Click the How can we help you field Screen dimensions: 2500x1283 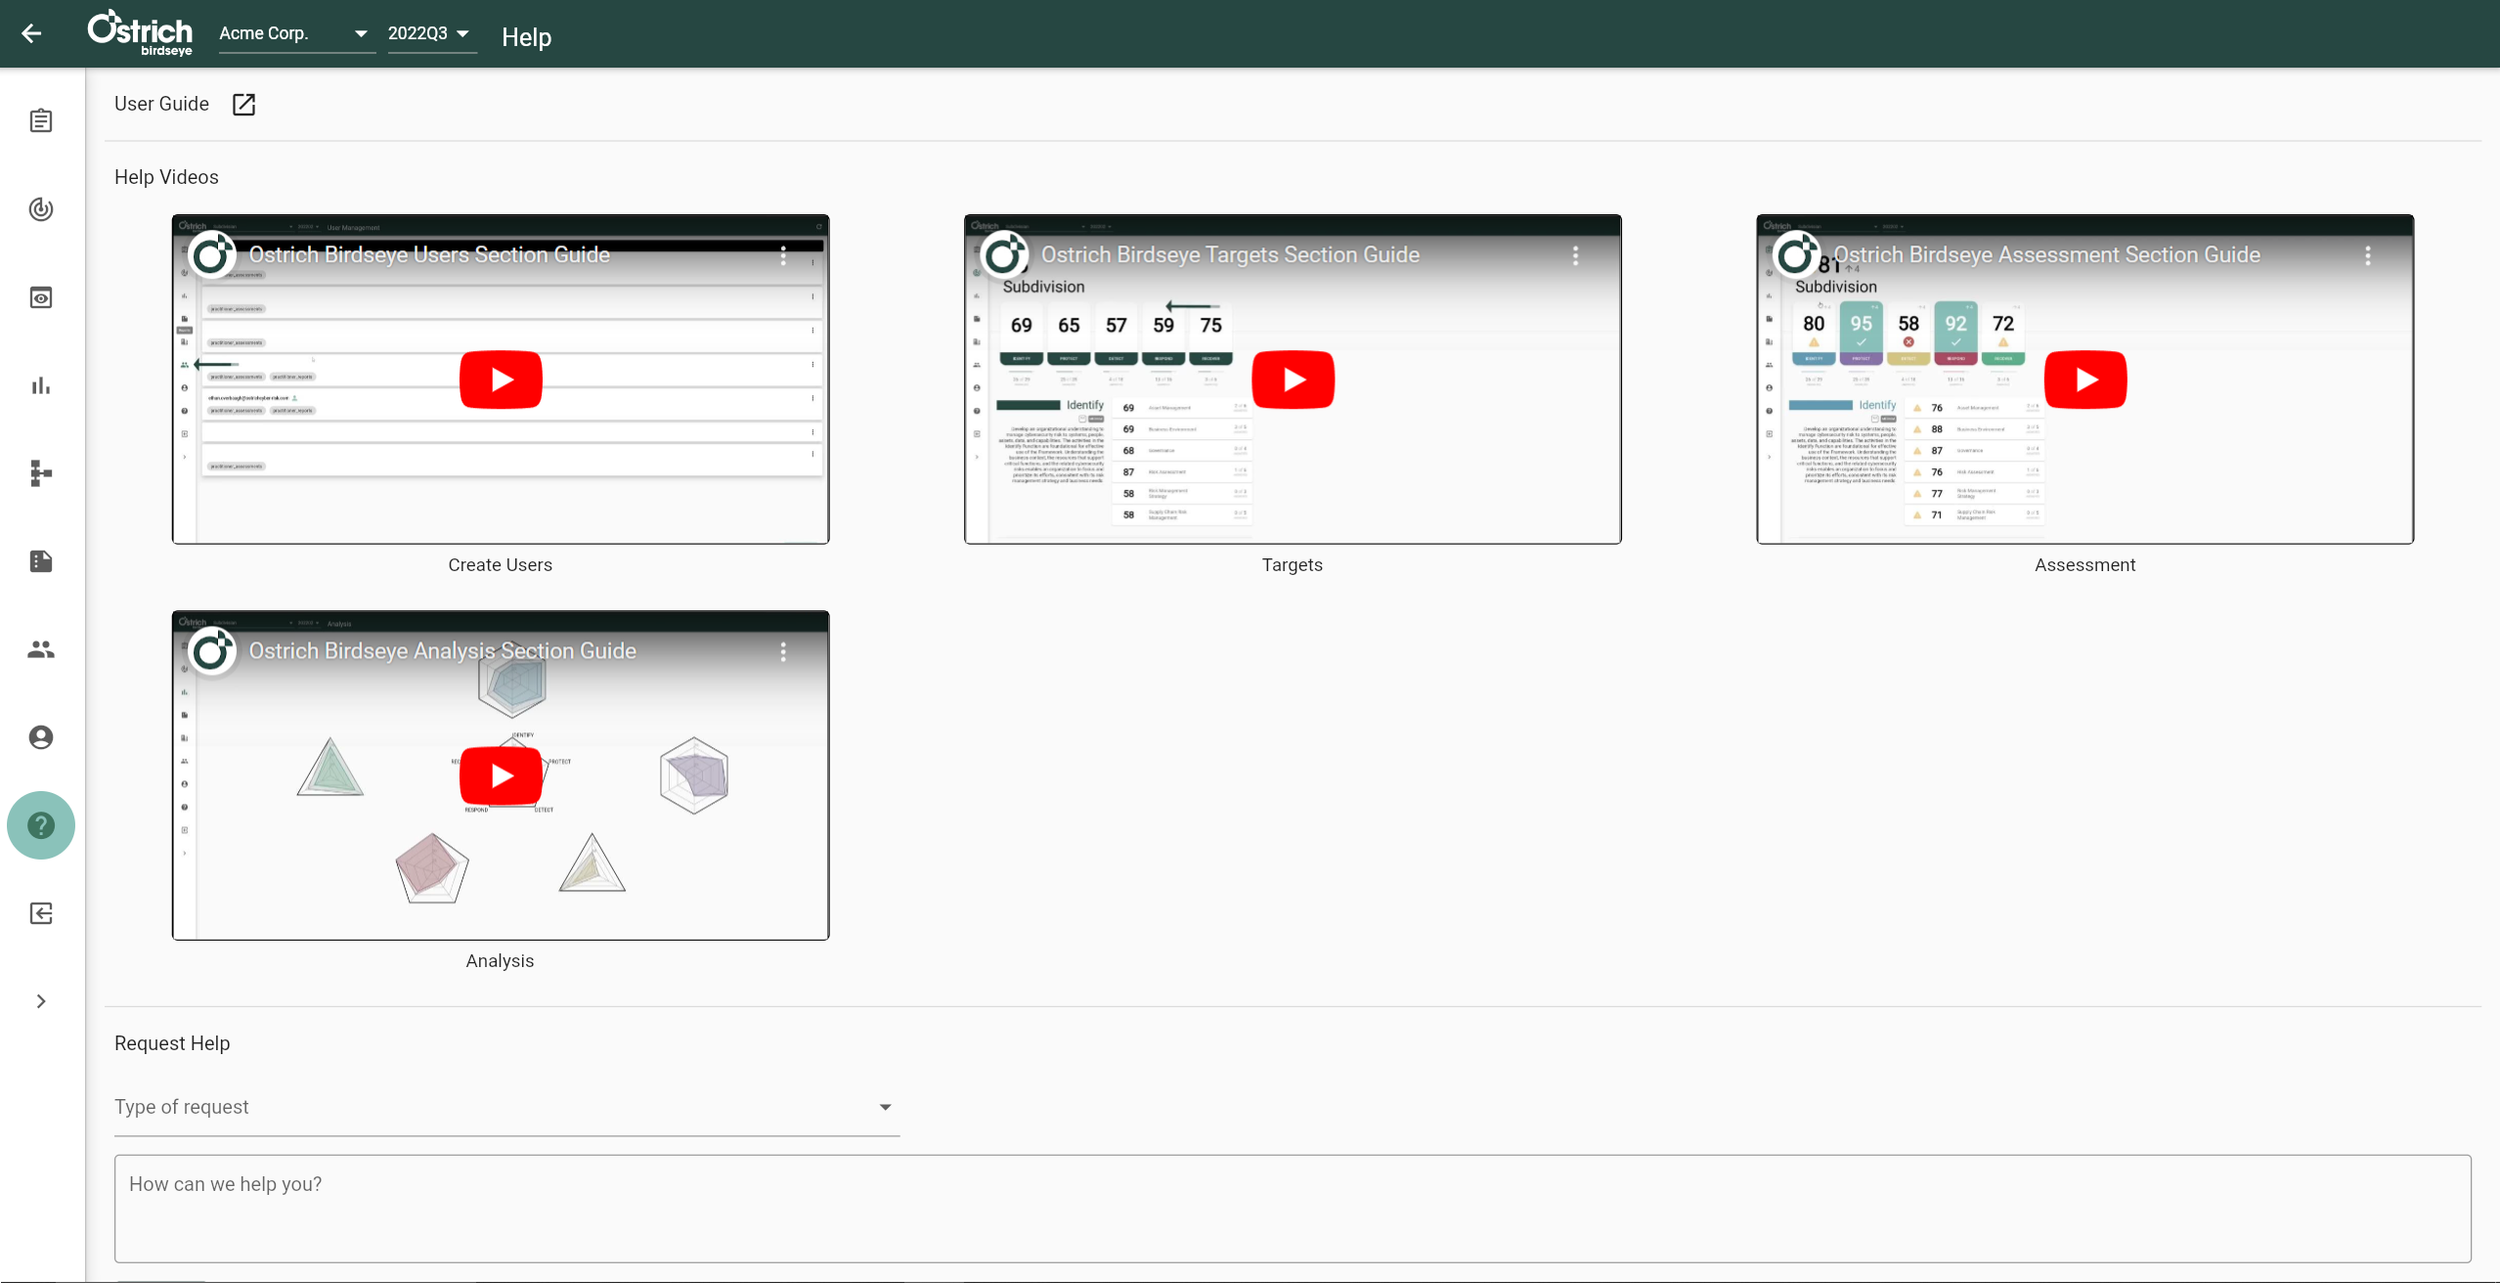(1291, 1208)
